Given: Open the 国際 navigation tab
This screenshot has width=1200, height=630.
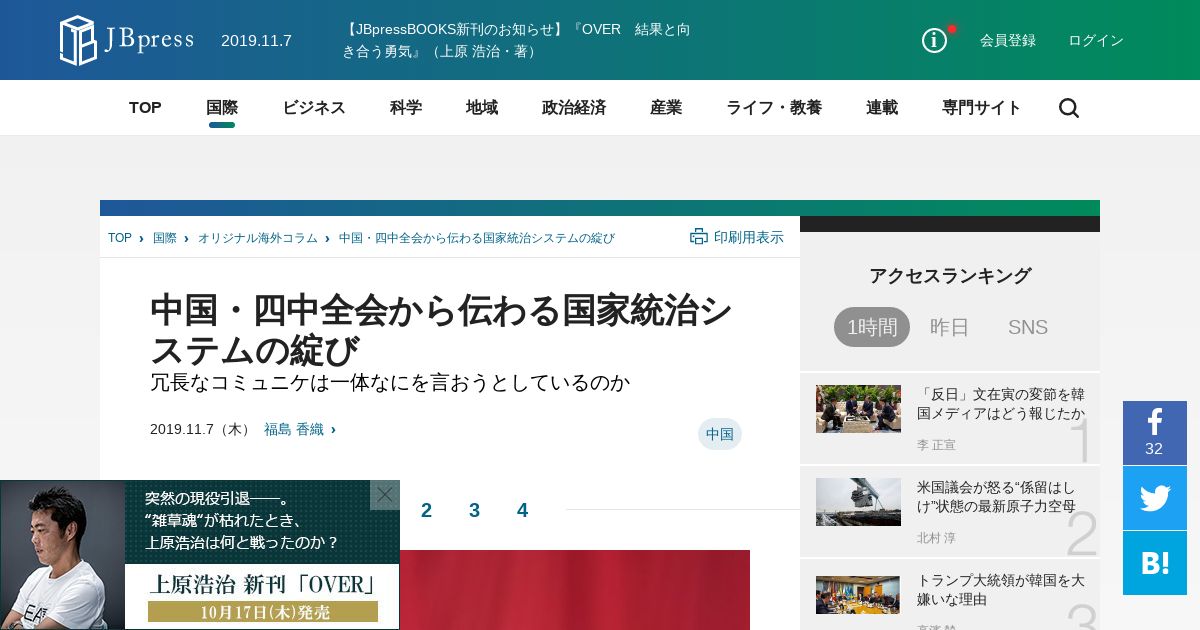Looking at the screenshot, I should 222,108.
